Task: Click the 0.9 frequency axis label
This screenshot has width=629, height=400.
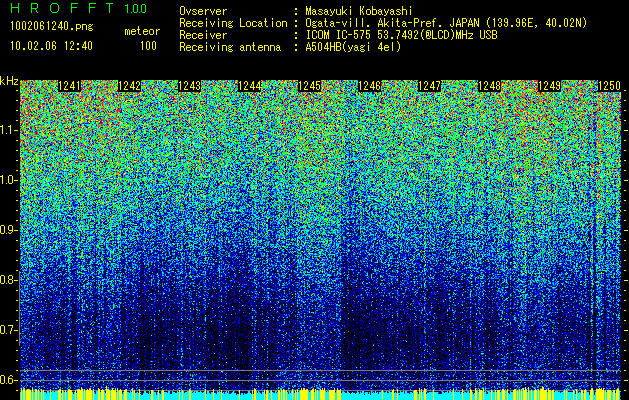Action: click(x=9, y=230)
